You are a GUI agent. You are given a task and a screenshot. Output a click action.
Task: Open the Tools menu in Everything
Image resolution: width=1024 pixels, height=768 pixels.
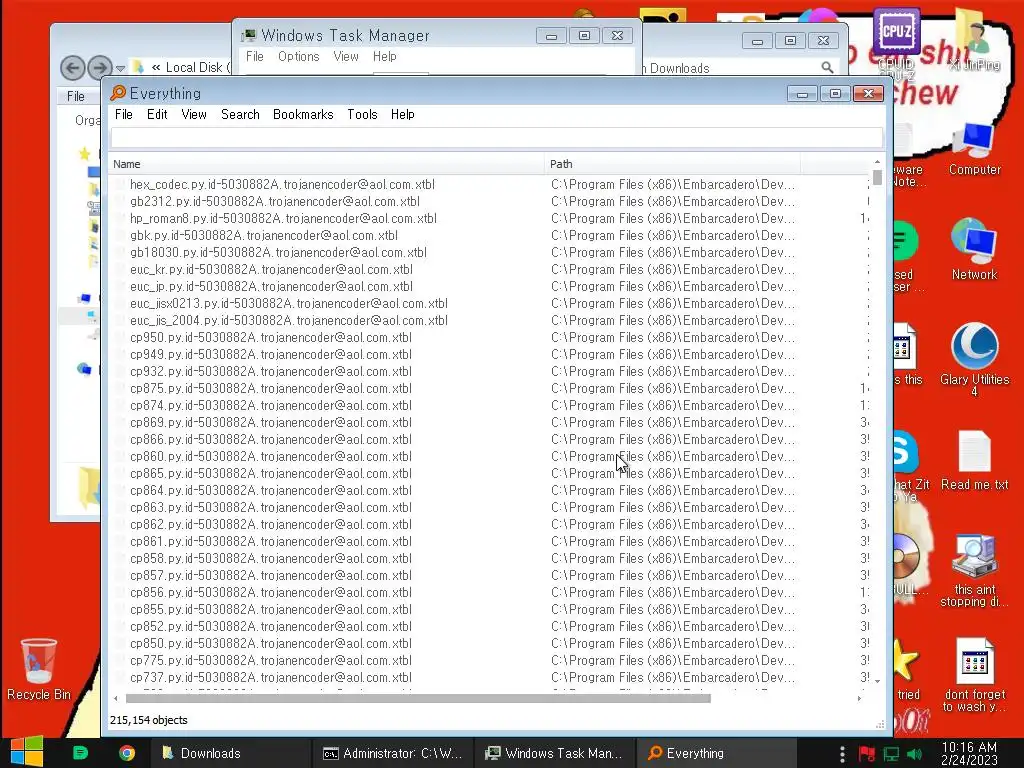362,114
